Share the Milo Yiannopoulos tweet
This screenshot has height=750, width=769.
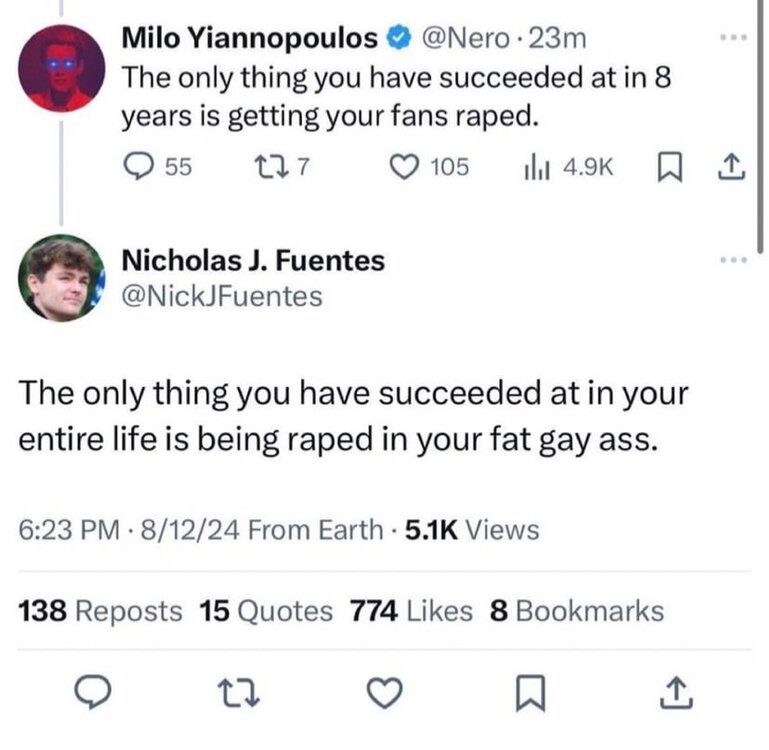733,168
